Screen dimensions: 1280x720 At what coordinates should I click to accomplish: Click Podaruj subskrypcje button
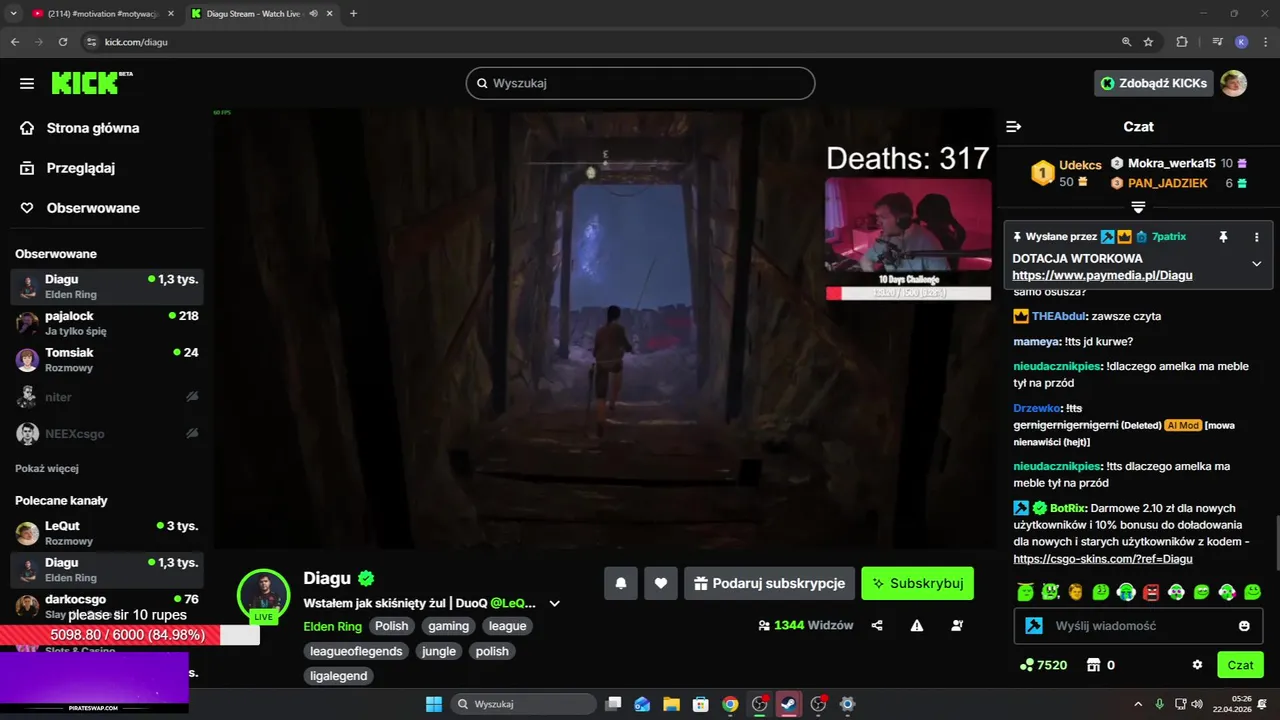click(x=769, y=583)
